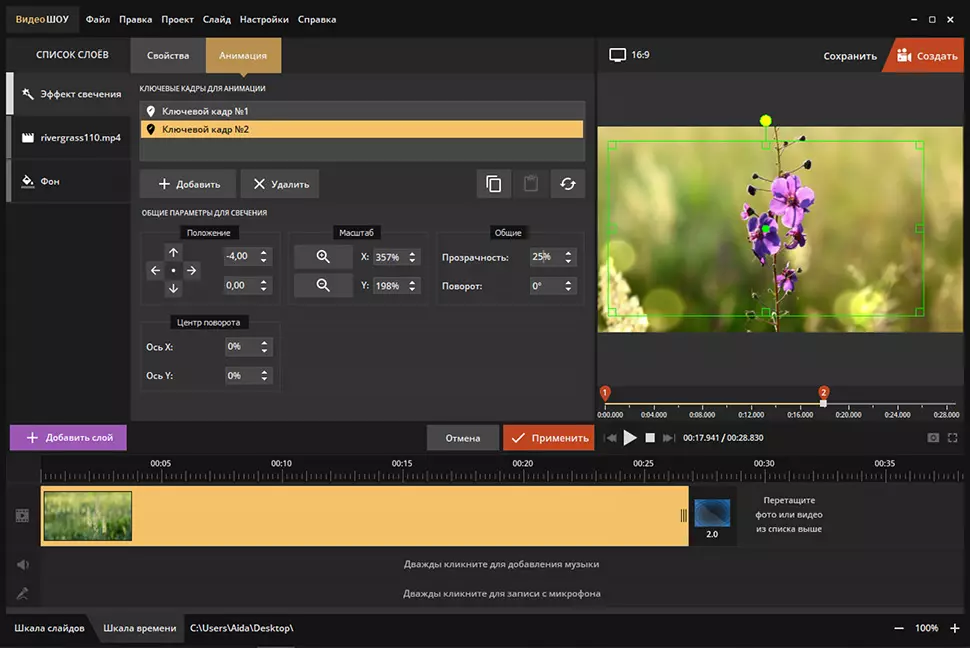Select the Фон layer

click(70, 181)
